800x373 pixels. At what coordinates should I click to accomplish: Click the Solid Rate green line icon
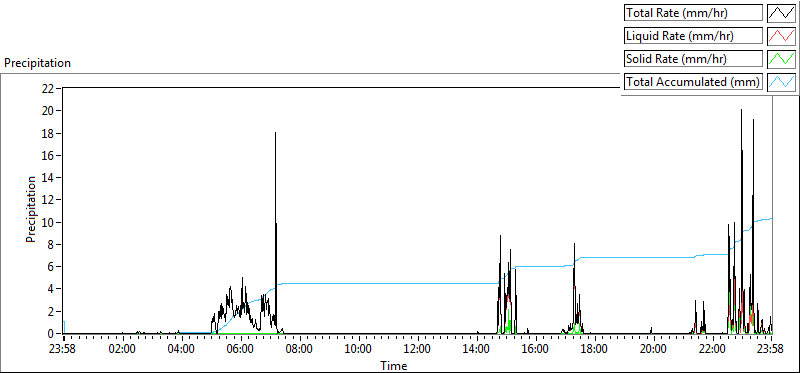click(782, 59)
